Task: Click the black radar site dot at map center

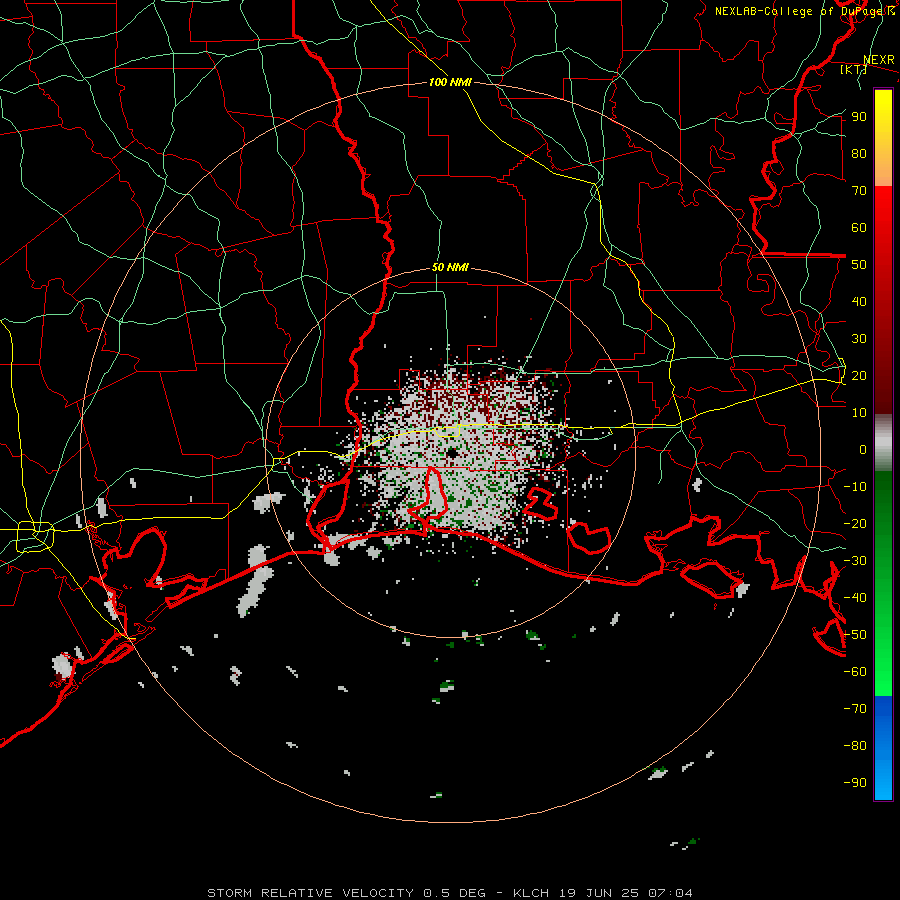Action: coord(452,453)
